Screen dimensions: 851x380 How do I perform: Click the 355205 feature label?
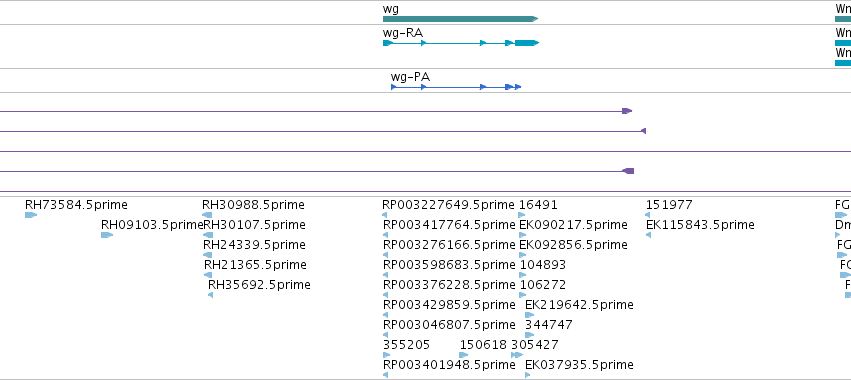[407, 345]
